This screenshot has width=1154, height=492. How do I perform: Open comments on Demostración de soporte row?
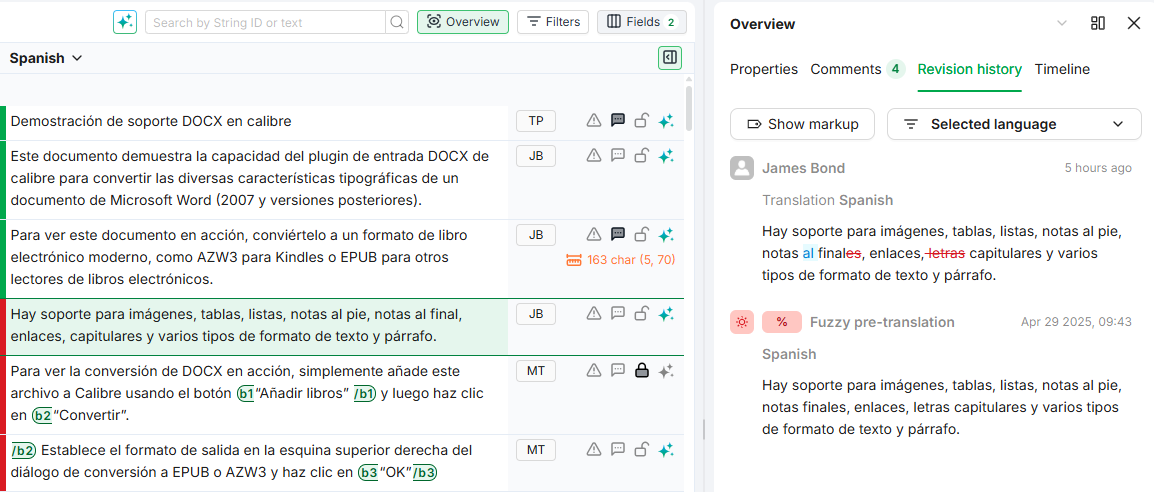point(618,121)
